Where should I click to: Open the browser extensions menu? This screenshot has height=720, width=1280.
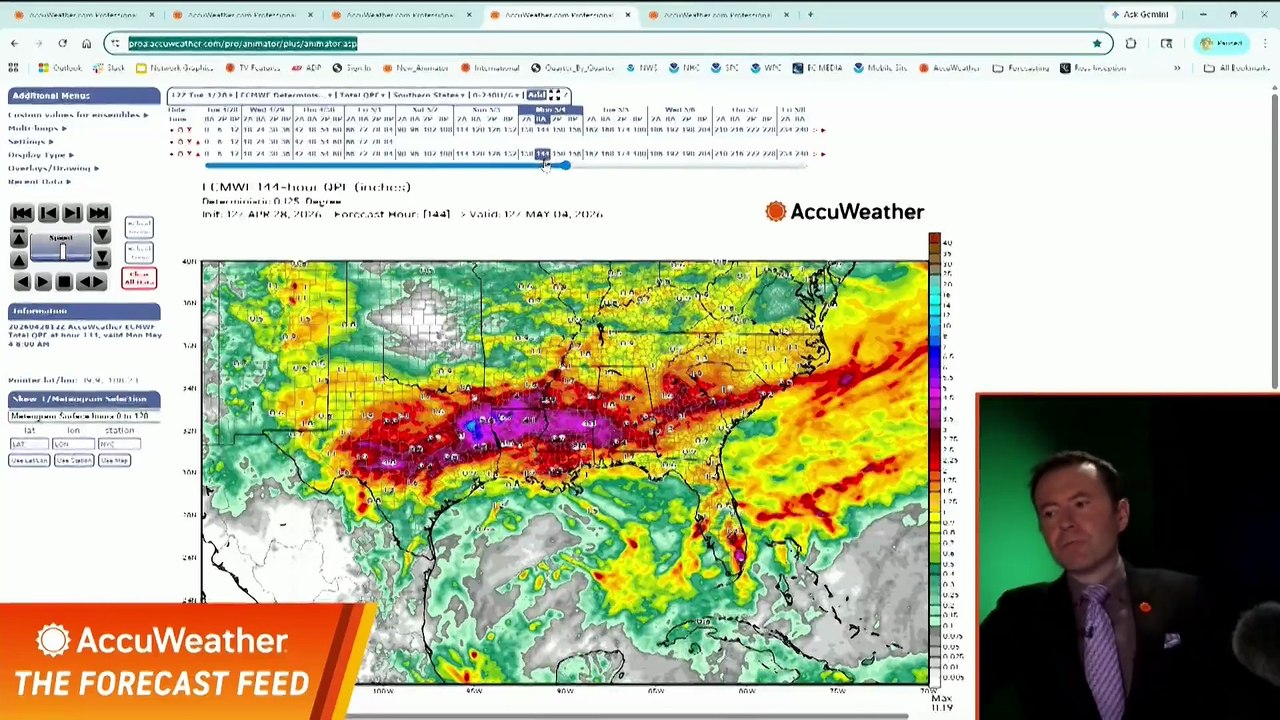coord(1131,43)
